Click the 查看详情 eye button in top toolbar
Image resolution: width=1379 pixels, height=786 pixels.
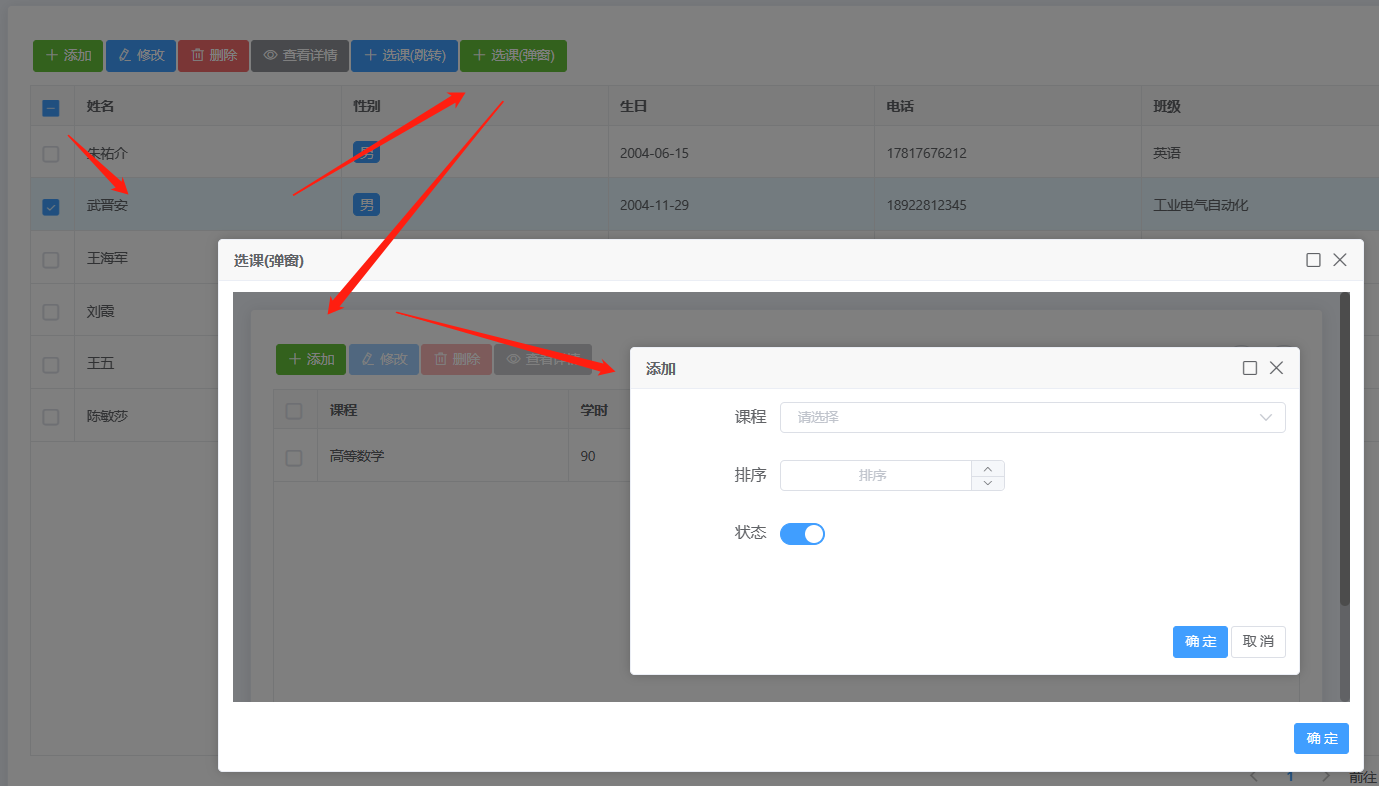click(x=300, y=56)
